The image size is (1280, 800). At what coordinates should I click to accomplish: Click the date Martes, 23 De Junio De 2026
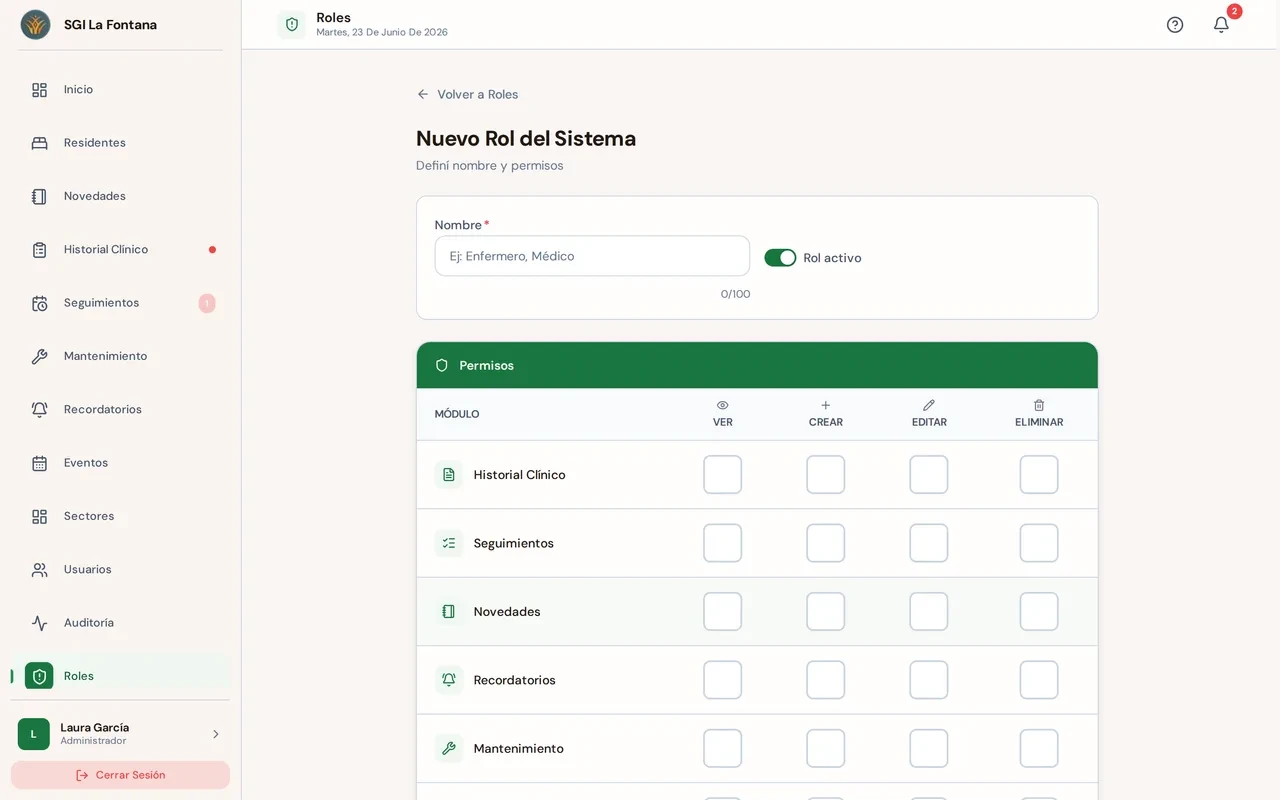coord(382,32)
